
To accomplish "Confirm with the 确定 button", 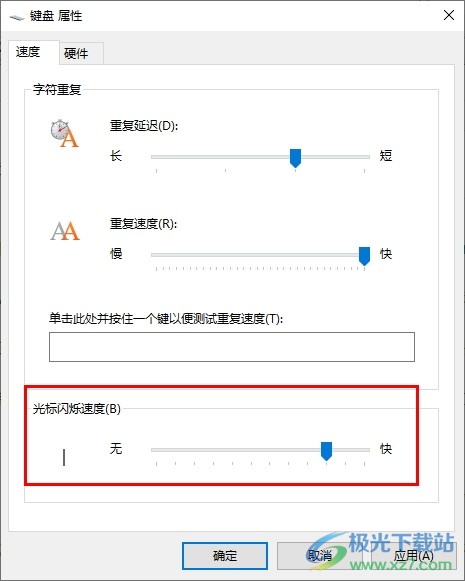I will [x=225, y=556].
